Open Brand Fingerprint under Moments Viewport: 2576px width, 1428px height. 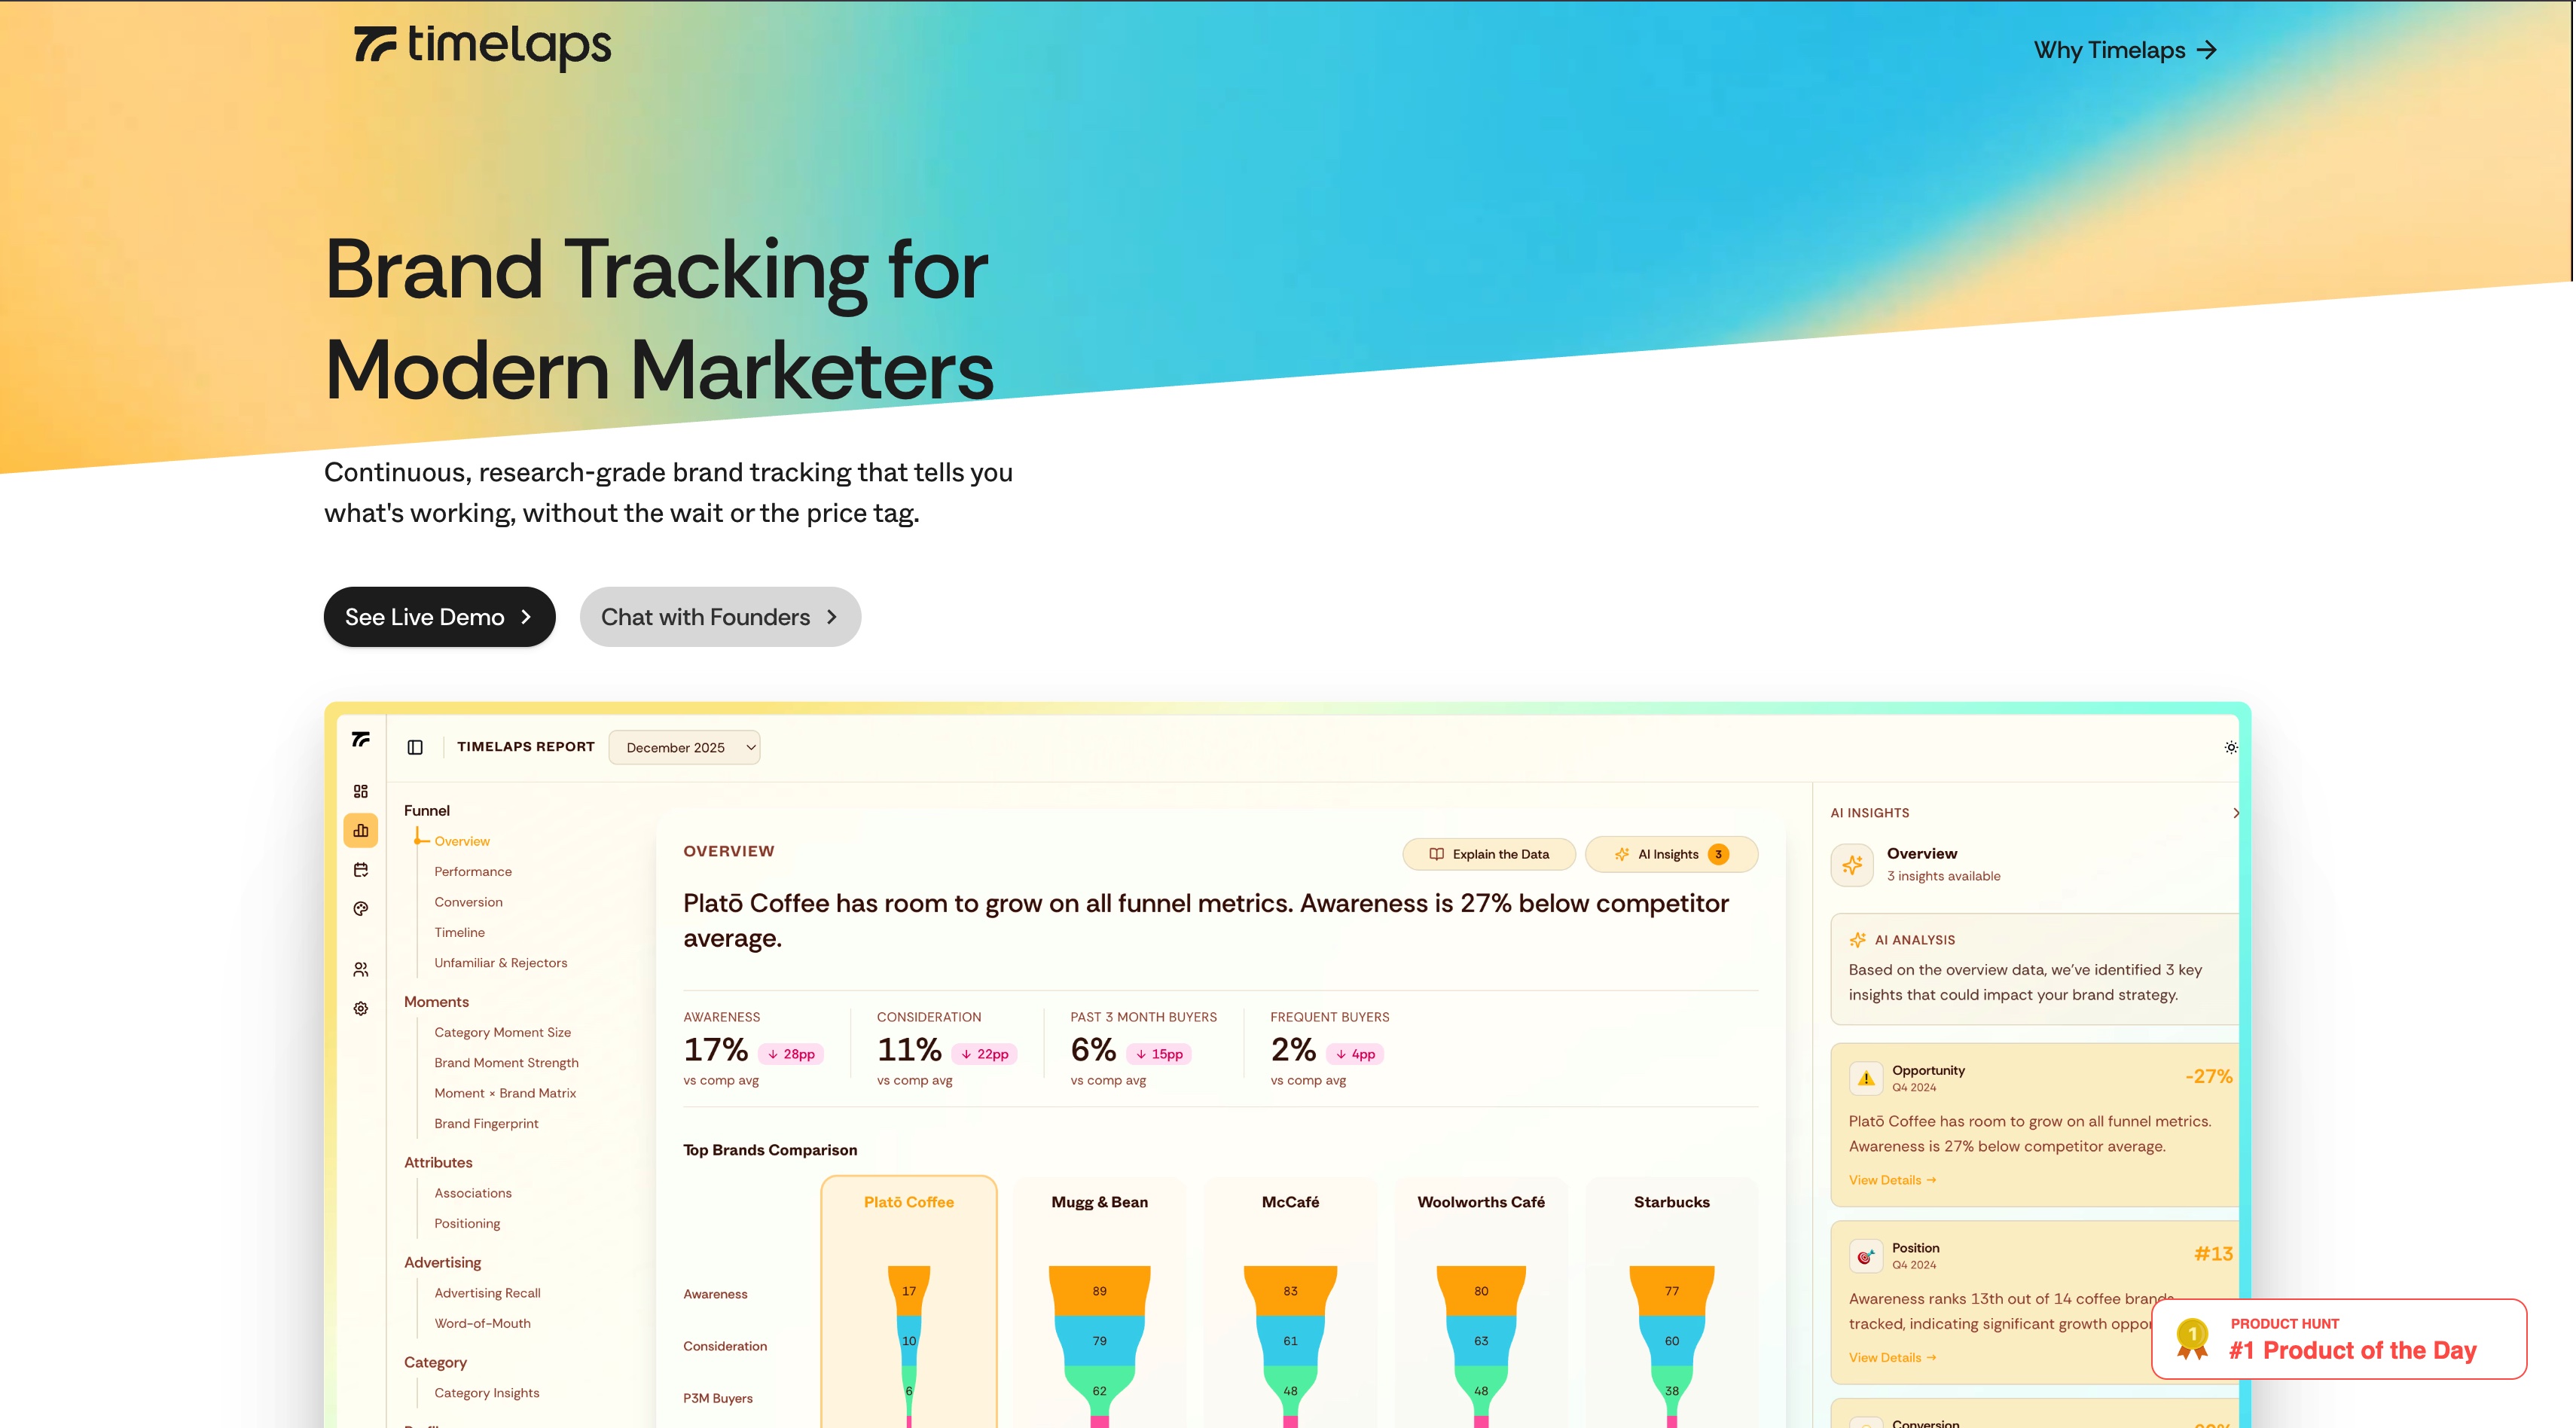coord(486,1123)
